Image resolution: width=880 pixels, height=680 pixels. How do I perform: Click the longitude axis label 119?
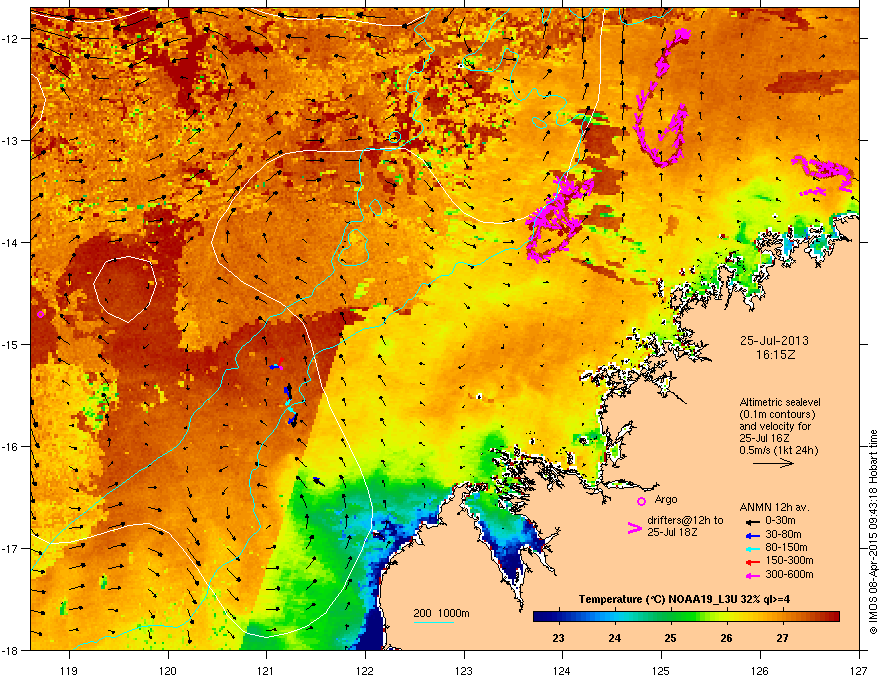click(70, 670)
